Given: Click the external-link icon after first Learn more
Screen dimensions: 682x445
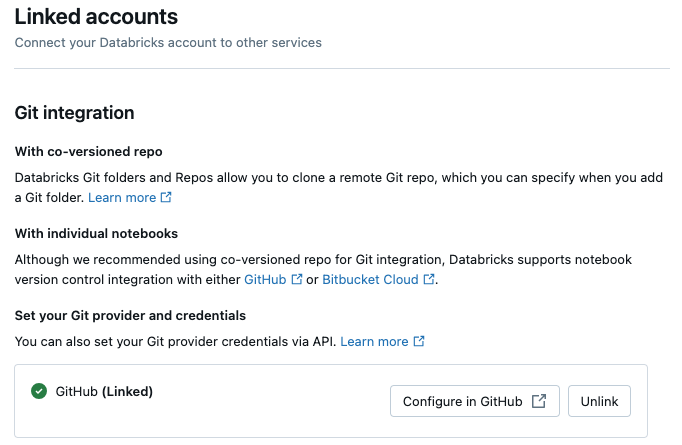Looking at the screenshot, I should (x=166, y=198).
